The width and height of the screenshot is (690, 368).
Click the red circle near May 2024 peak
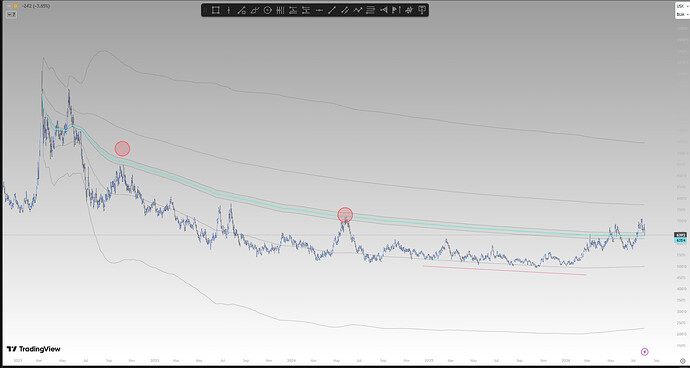point(345,215)
